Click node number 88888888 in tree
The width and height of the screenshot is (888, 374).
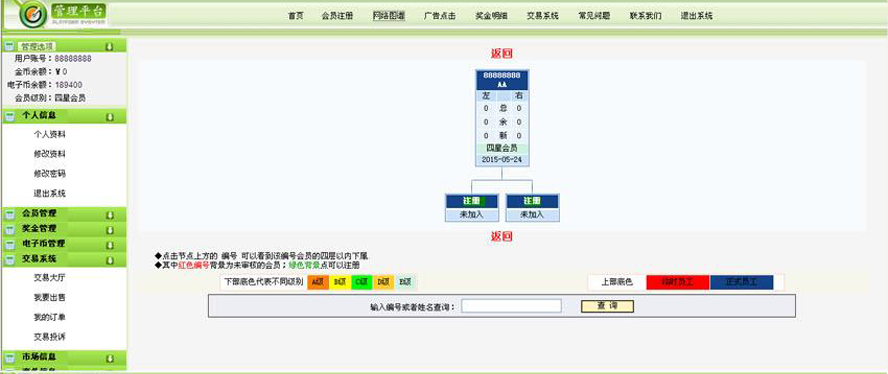[502, 75]
